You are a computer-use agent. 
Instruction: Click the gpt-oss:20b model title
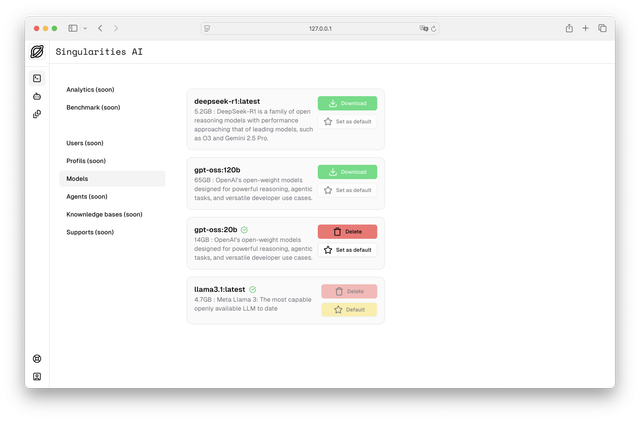coord(216,229)
